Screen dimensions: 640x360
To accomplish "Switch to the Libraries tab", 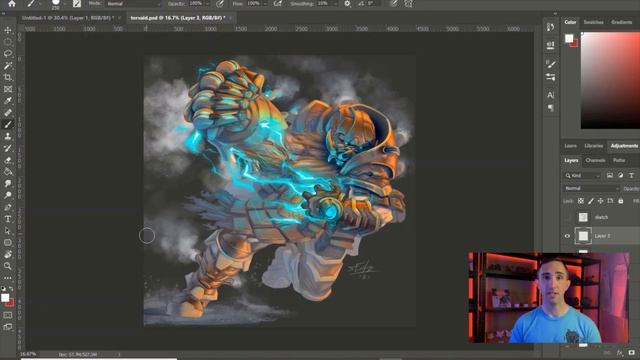I will pos(593,146).
